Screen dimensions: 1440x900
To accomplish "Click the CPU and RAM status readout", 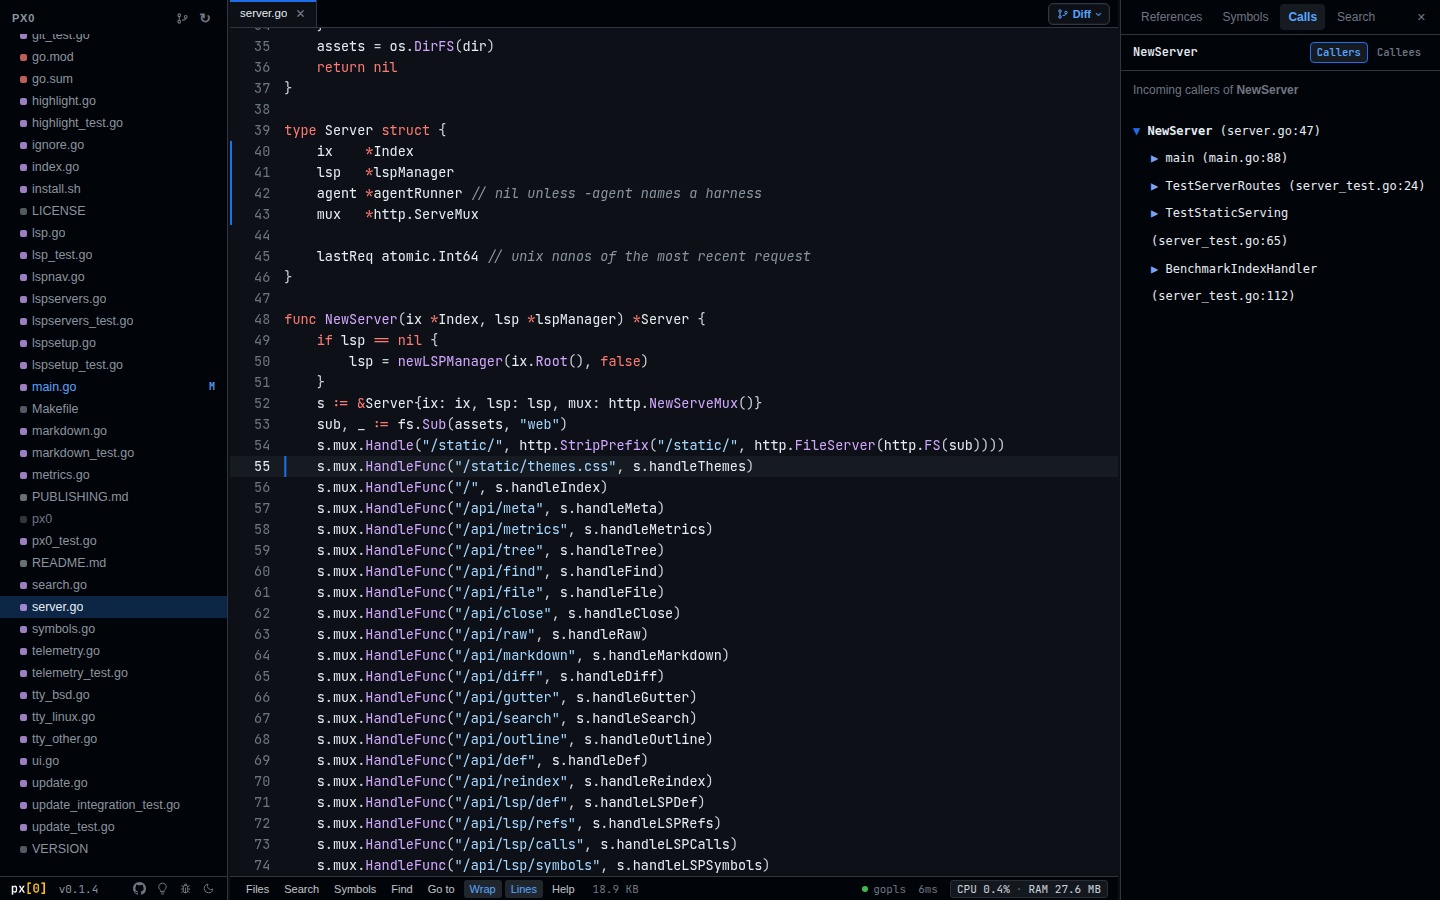I will tap(1028, 889).
